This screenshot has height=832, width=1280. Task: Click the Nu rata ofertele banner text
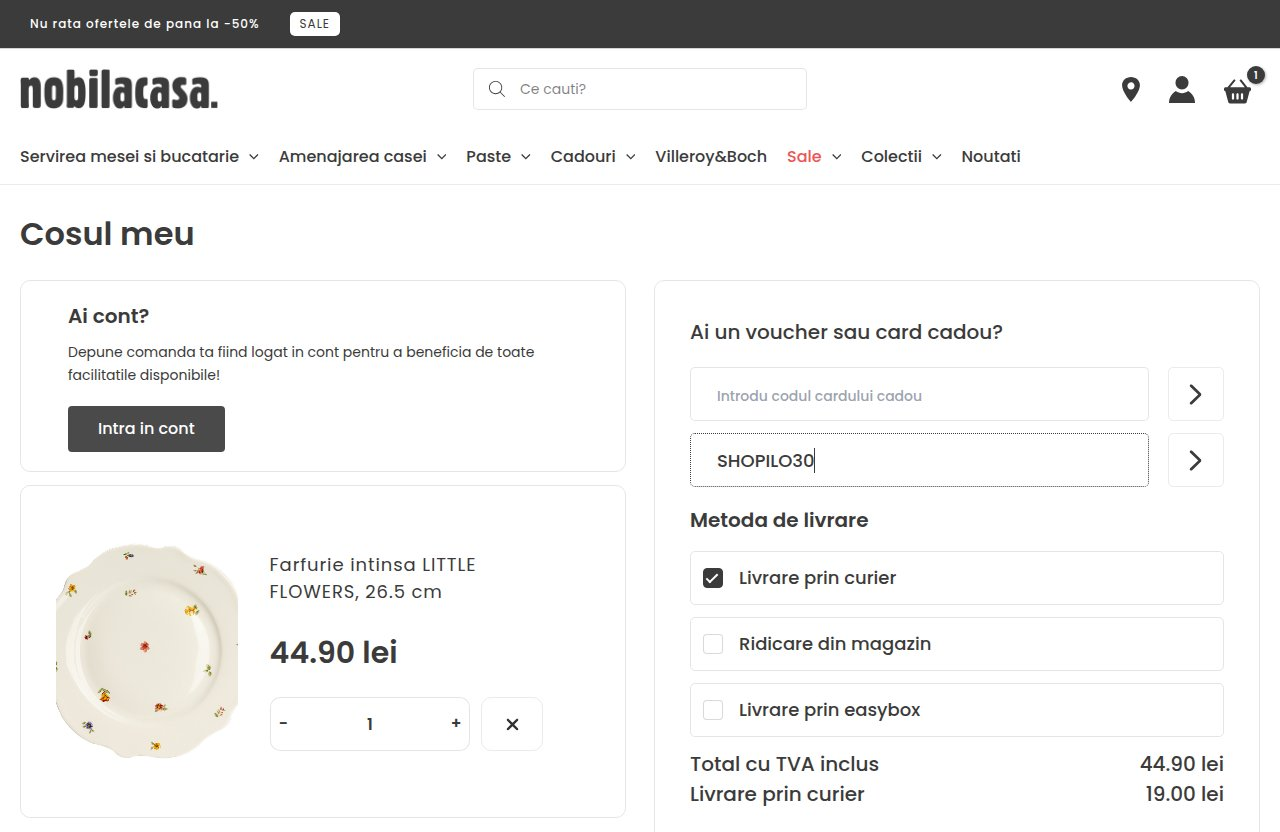(x=145, y=24)
